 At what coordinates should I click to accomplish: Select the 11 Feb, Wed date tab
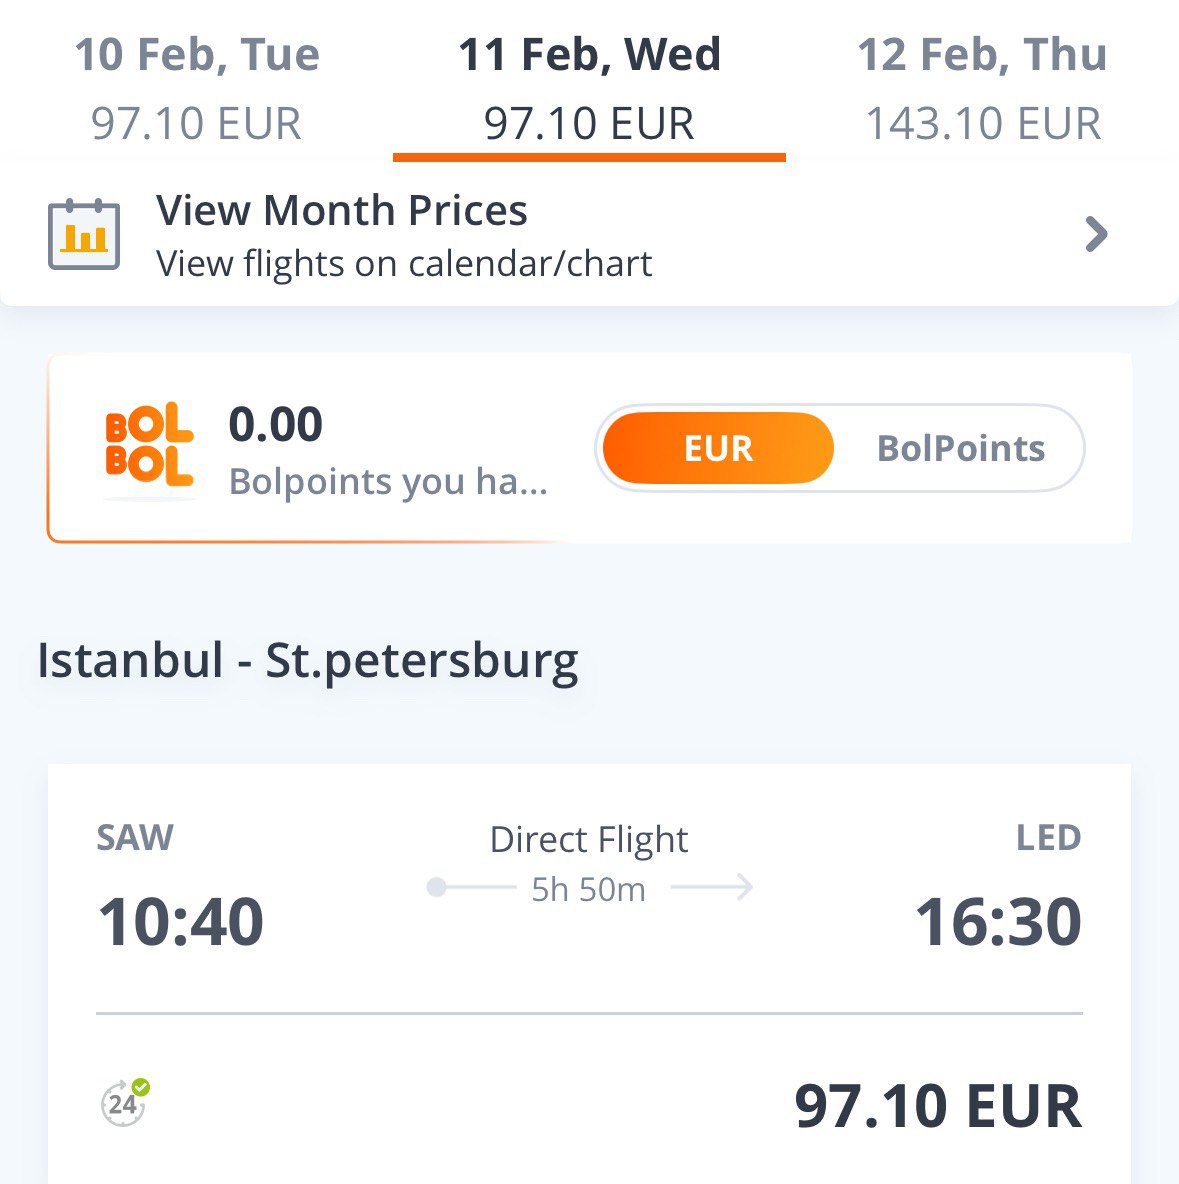point(589,88)
